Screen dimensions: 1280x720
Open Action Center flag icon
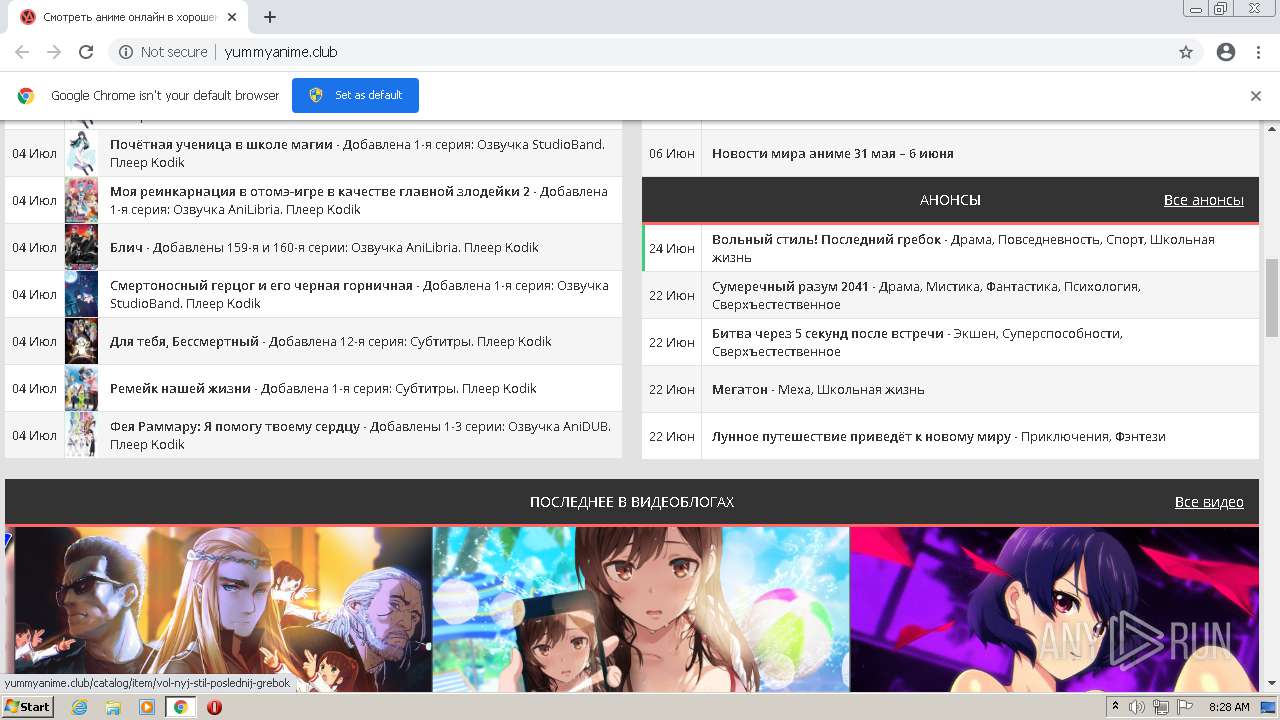click(1184, 707)
